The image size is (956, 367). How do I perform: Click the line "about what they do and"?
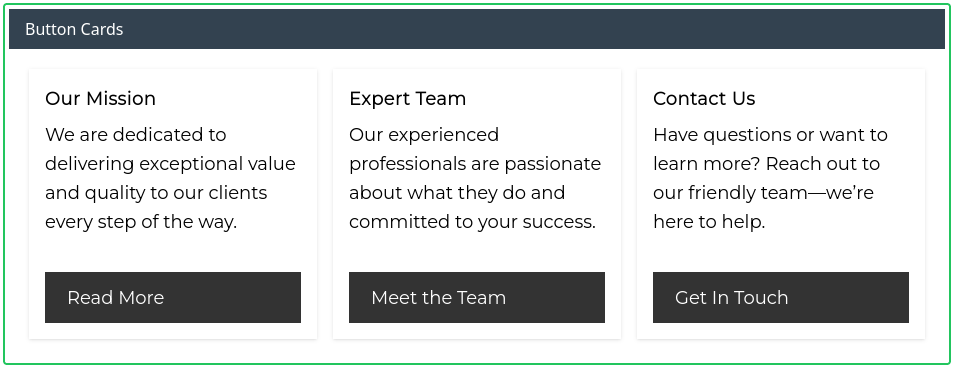[x=457, y=193]
